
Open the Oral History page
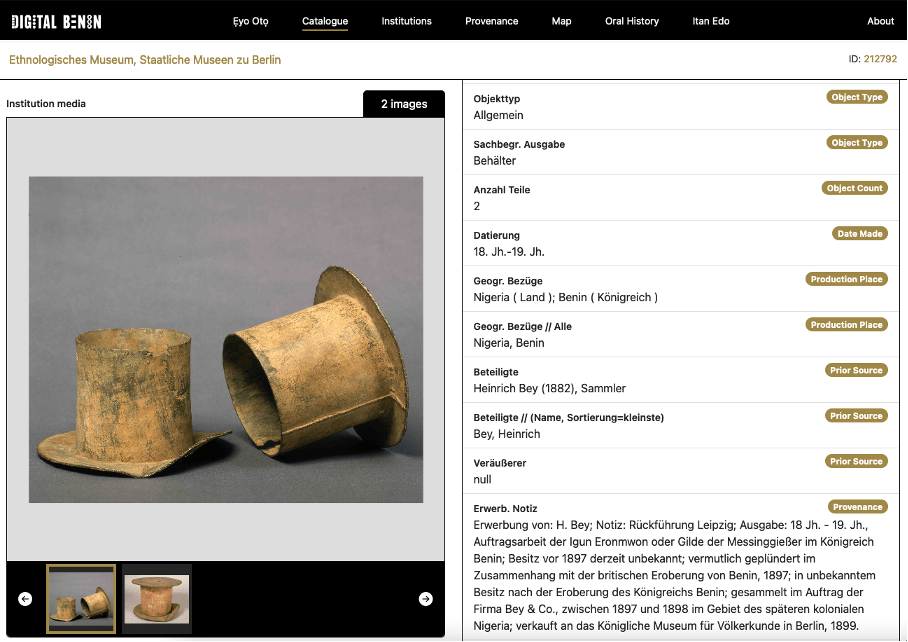click(631, 21)
